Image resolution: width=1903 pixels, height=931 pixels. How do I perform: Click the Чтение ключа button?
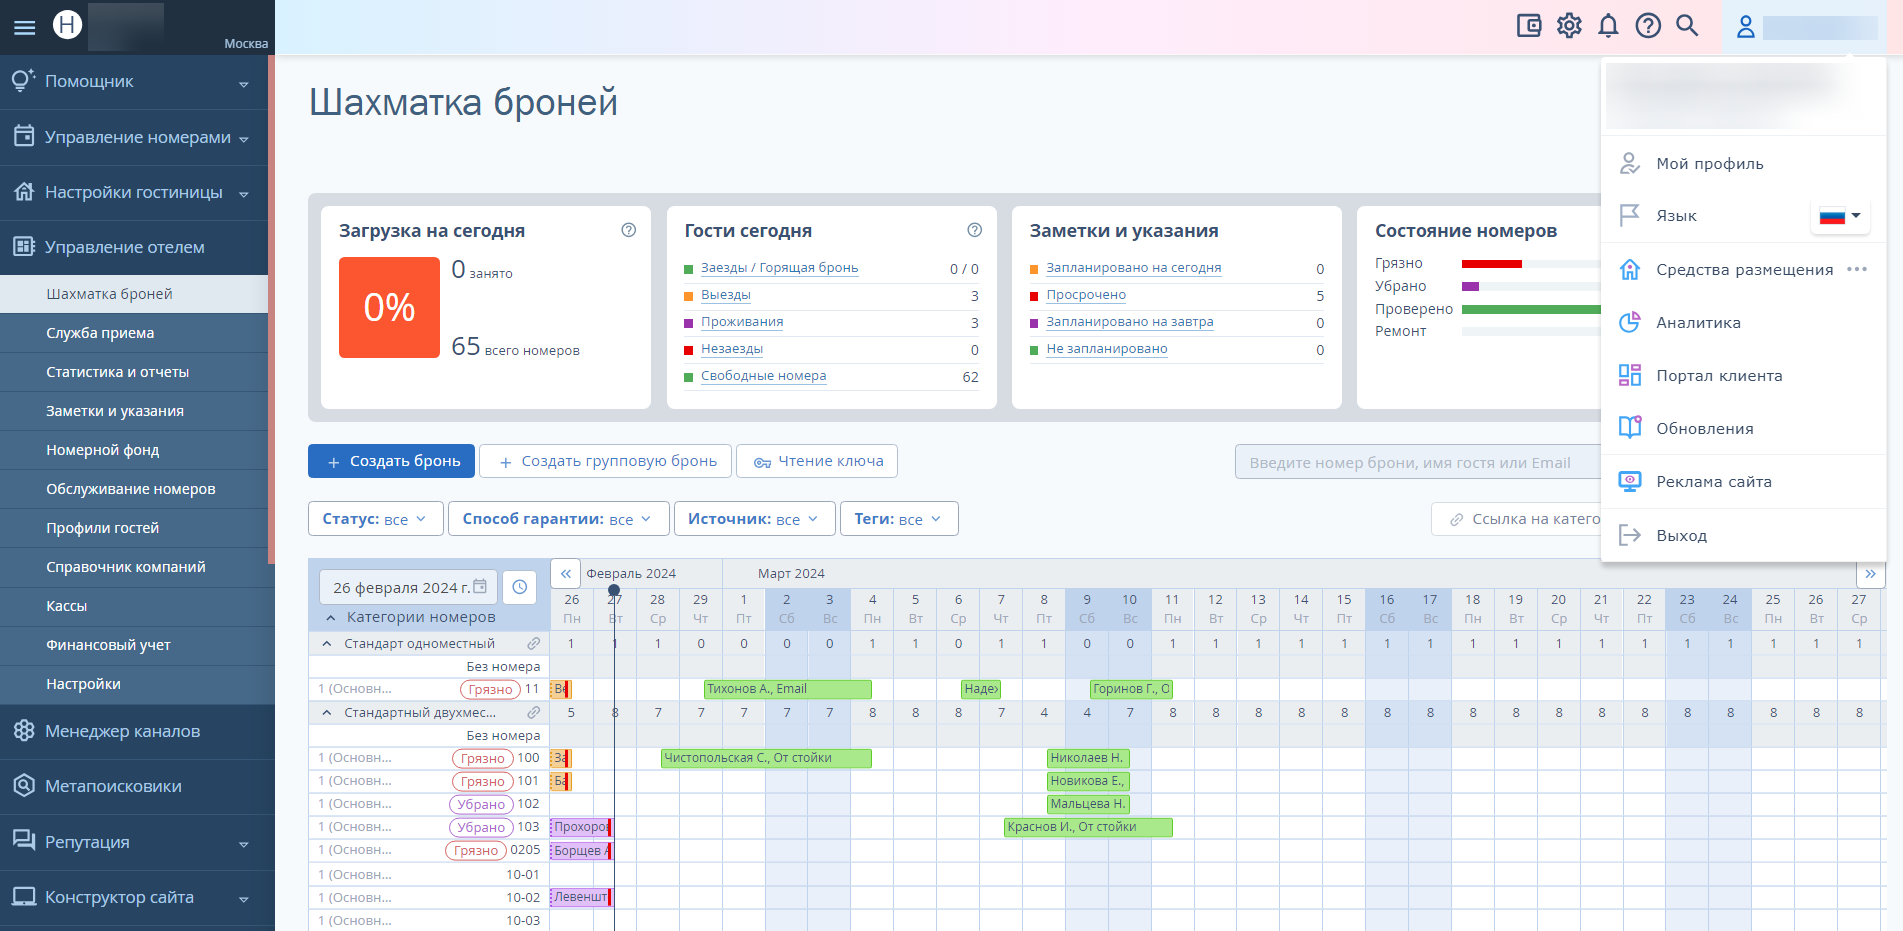(817, 461)
